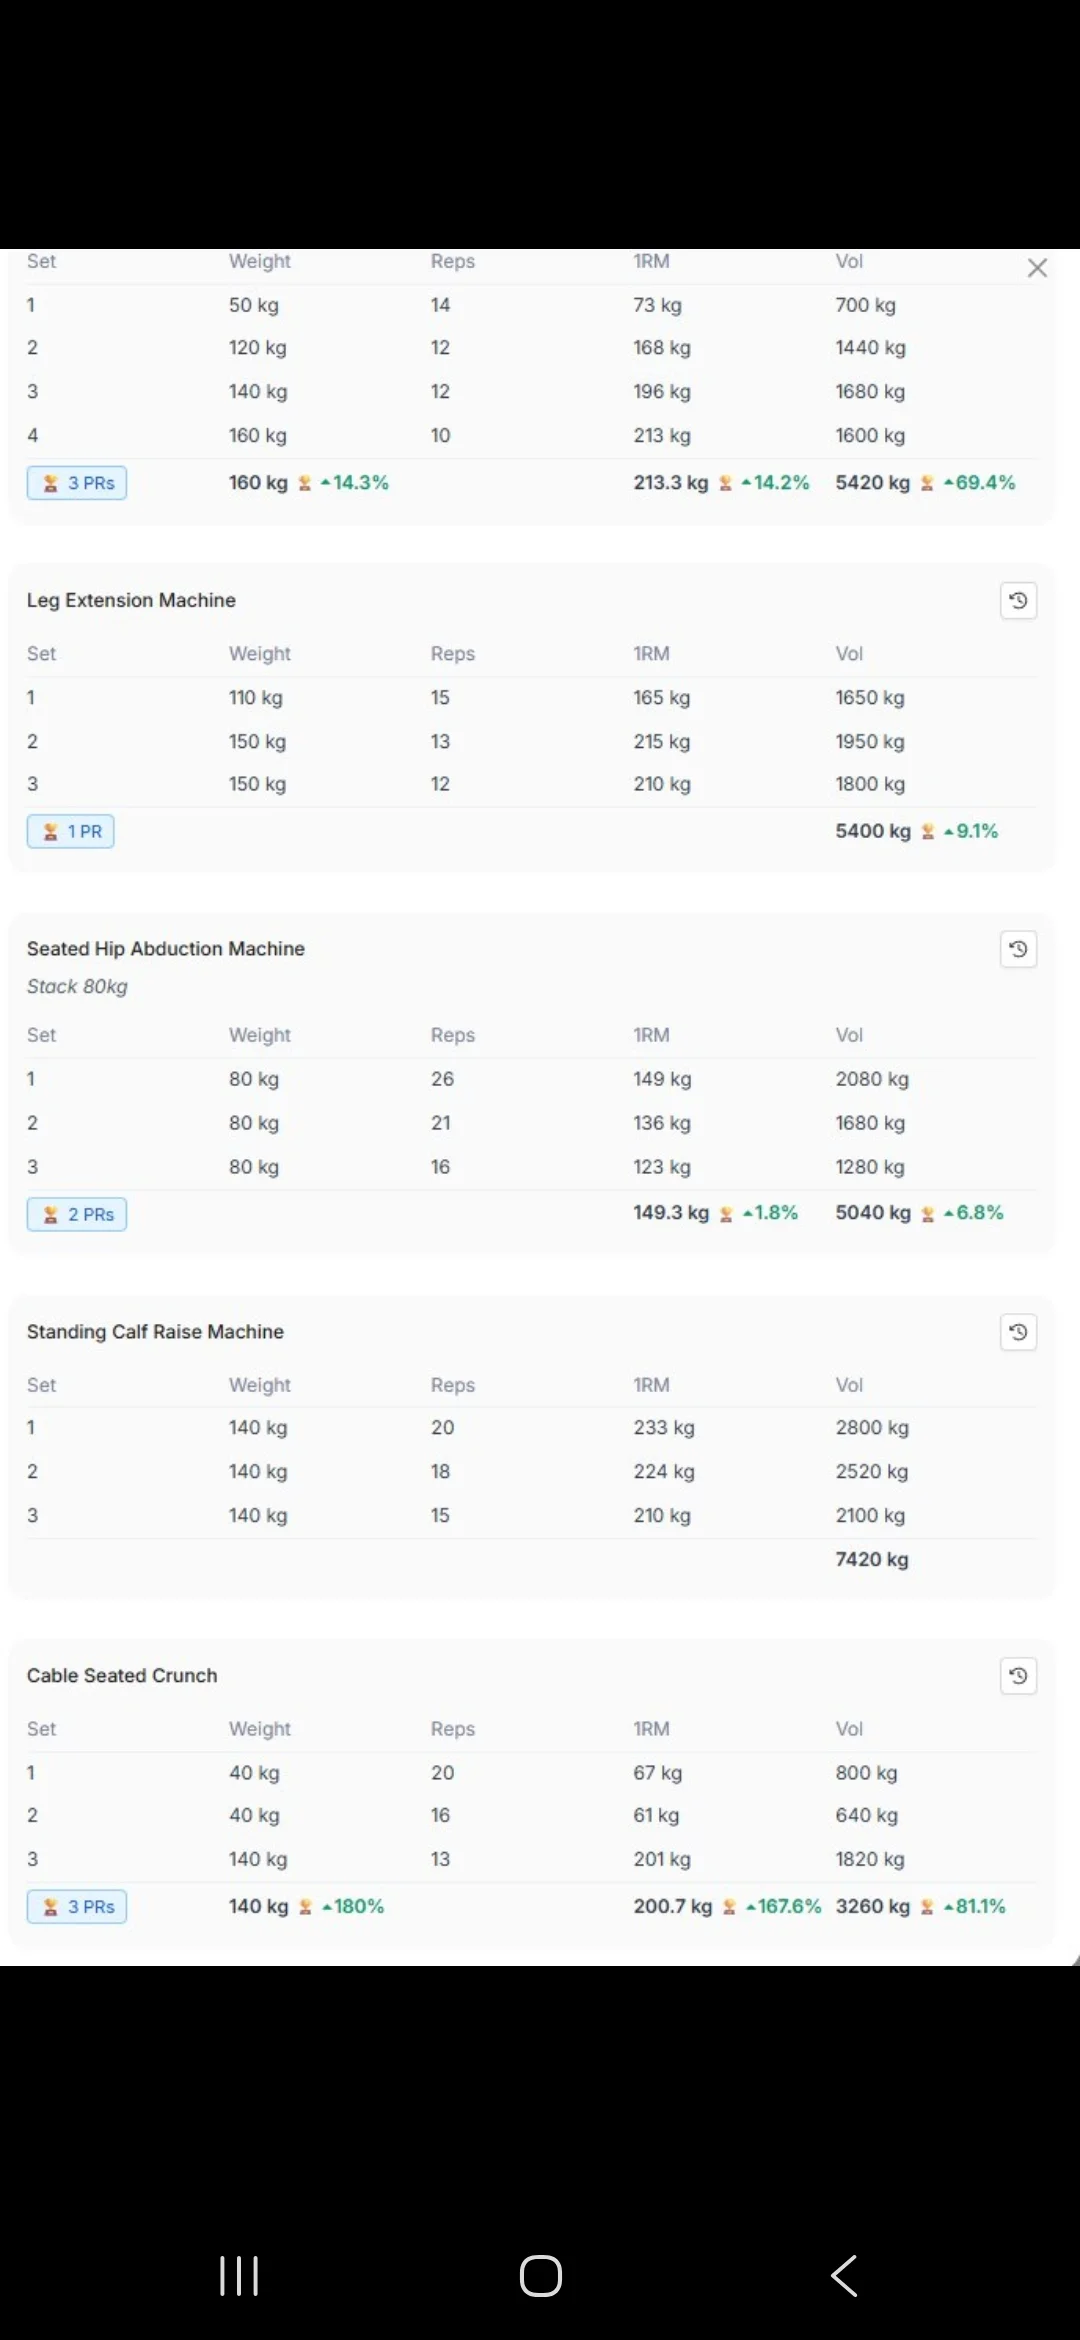Close the workout details with X

1037,268
